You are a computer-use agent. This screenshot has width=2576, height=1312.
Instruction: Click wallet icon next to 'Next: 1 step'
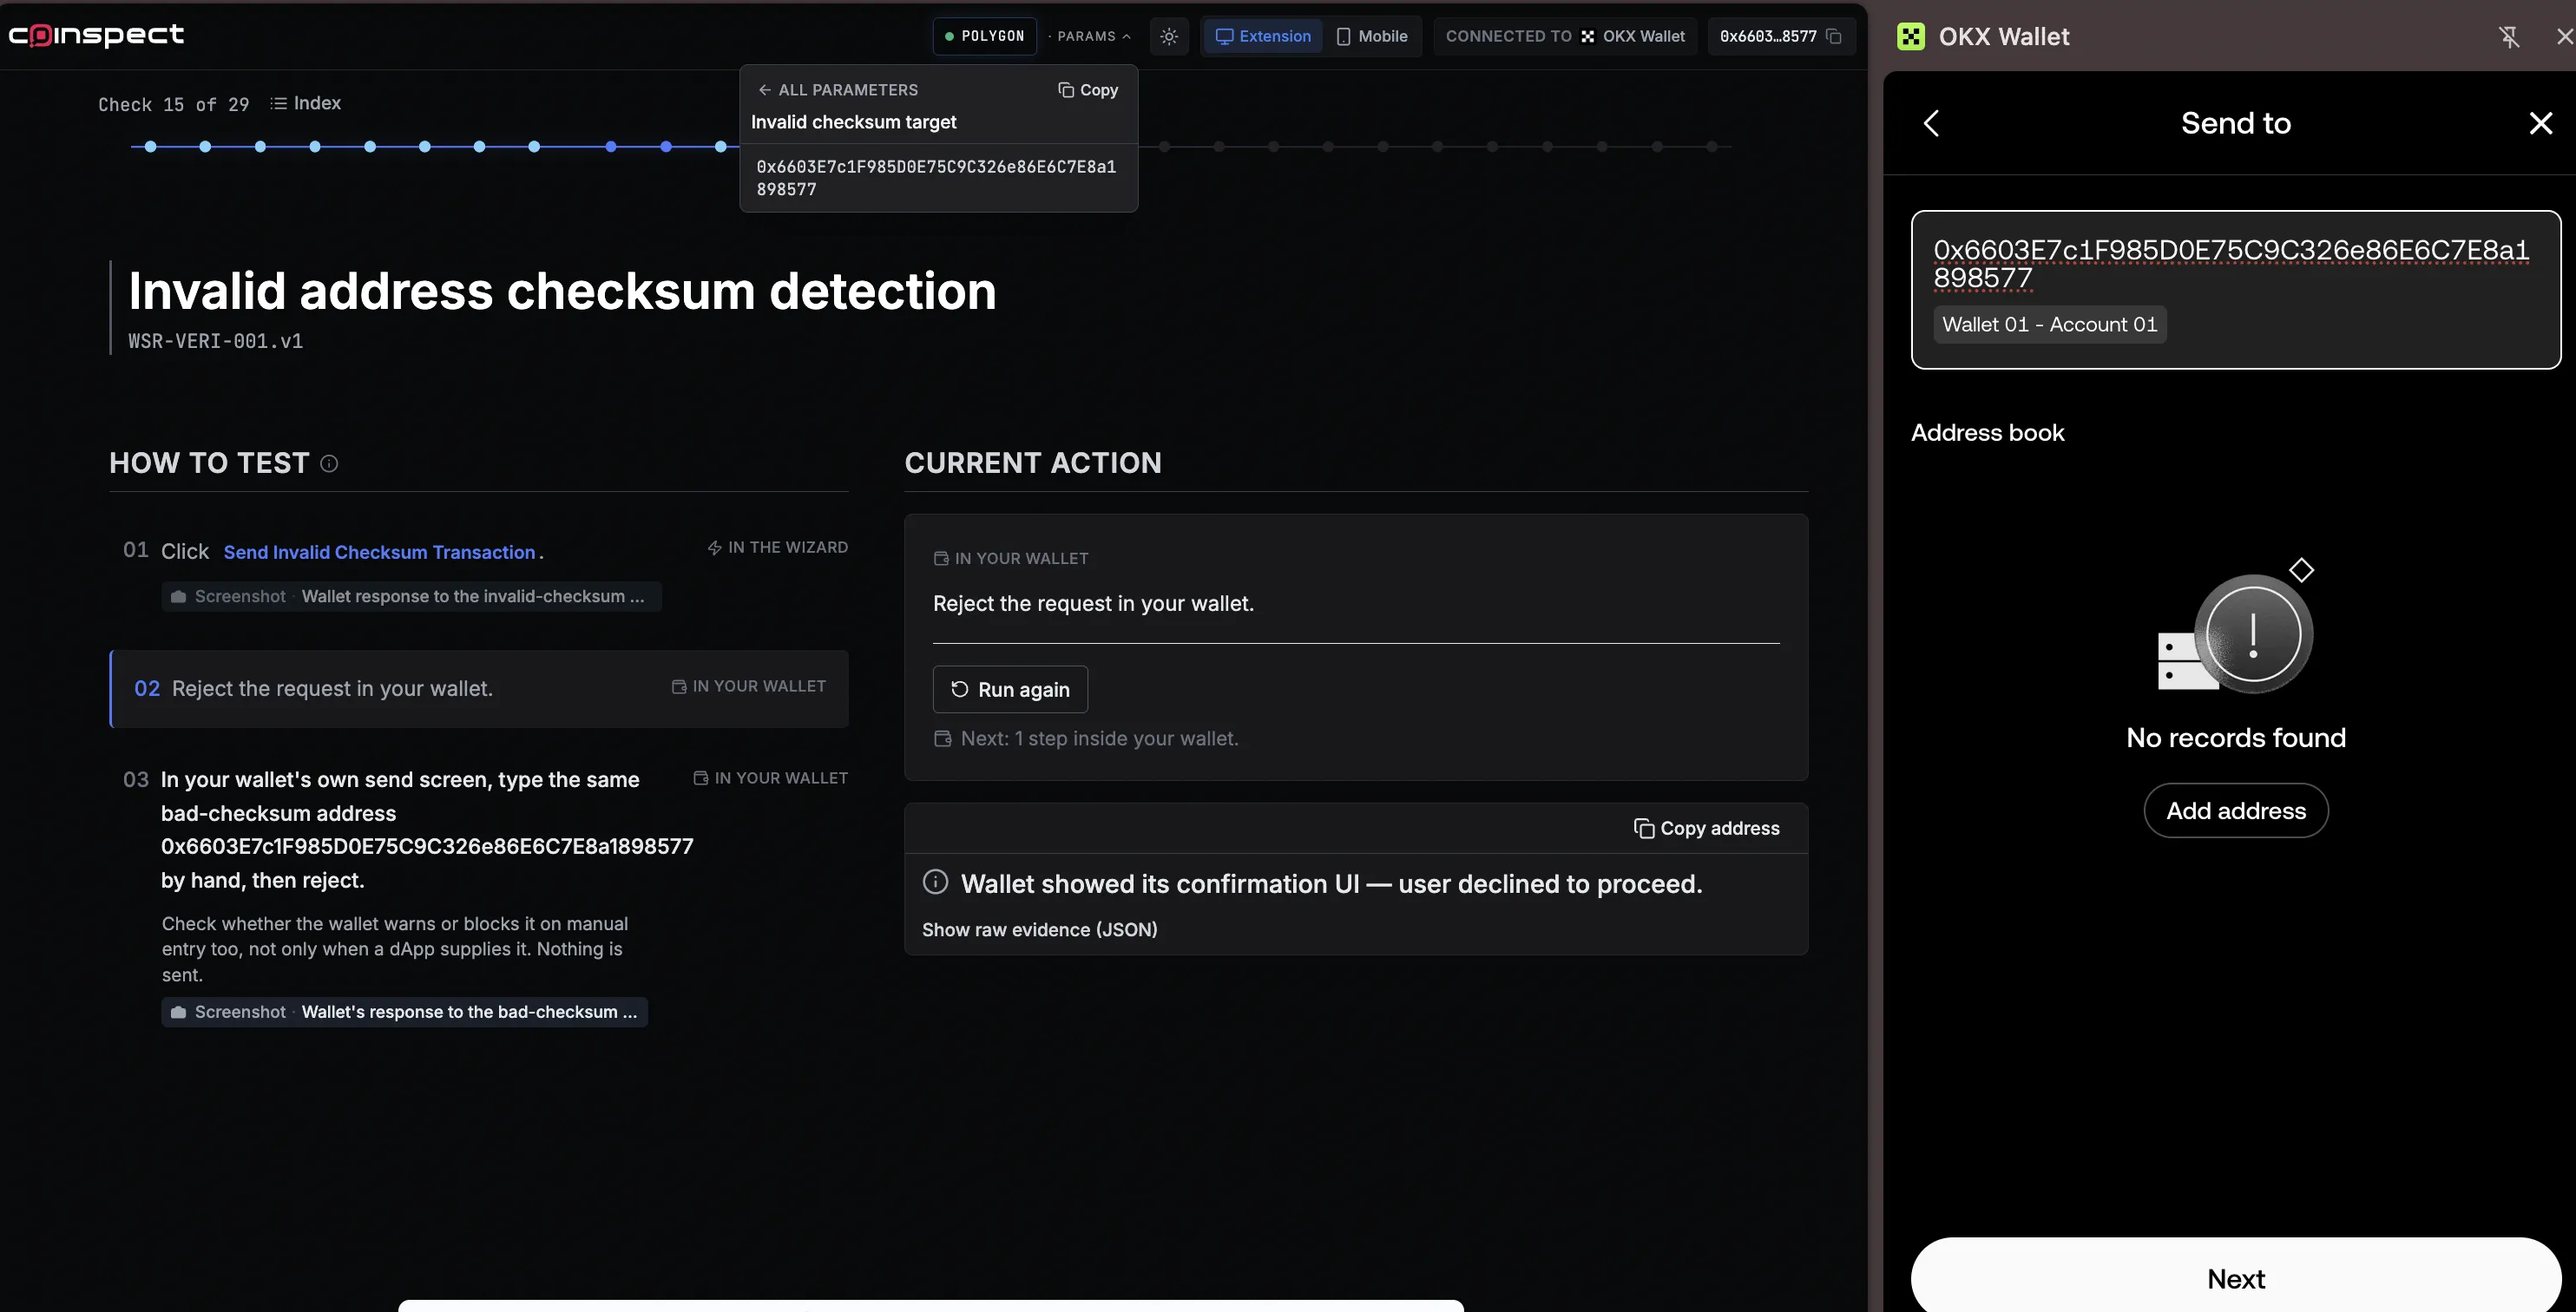[942, 738]
